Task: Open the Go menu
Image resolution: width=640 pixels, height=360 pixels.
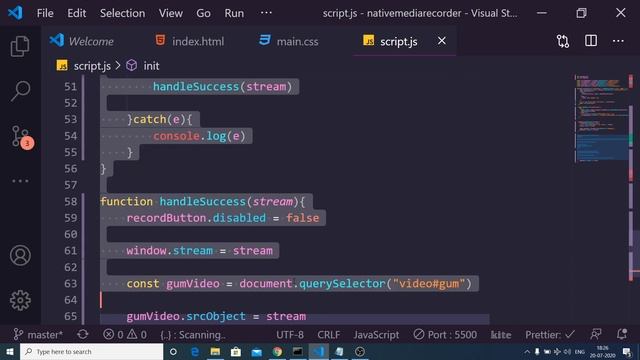Action: pyautogui.click(x=203, y=13)
